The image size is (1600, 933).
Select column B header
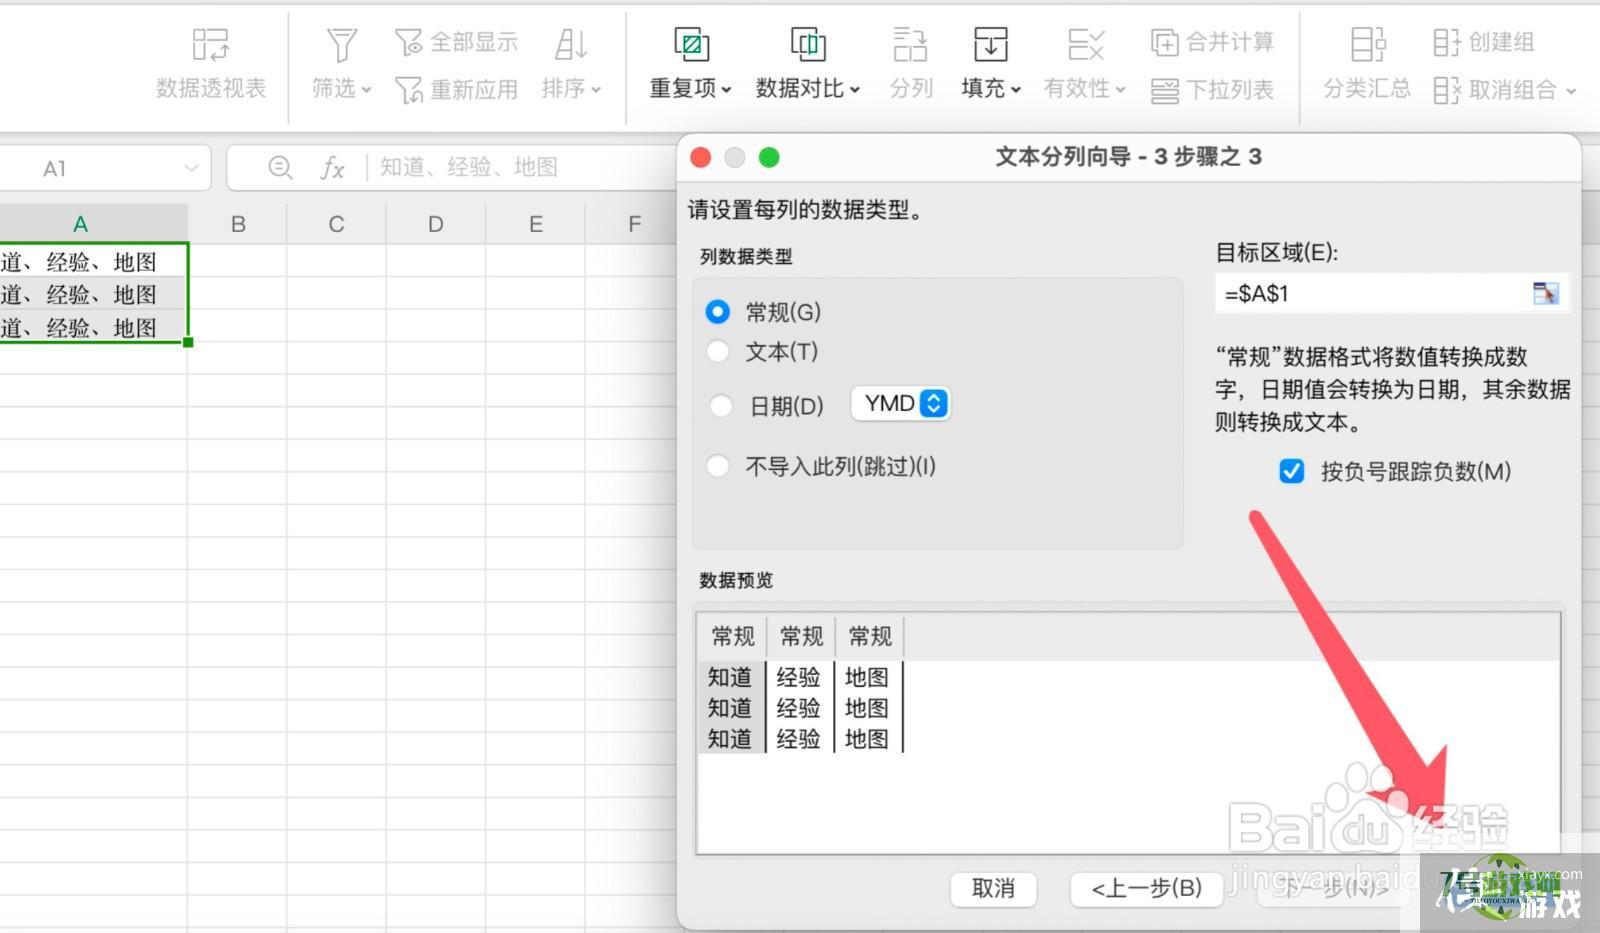(238, 224)
